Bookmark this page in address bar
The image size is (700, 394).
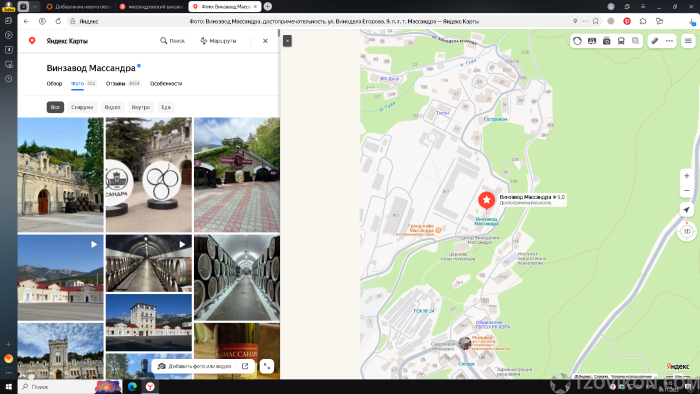[x=596, y=21]
